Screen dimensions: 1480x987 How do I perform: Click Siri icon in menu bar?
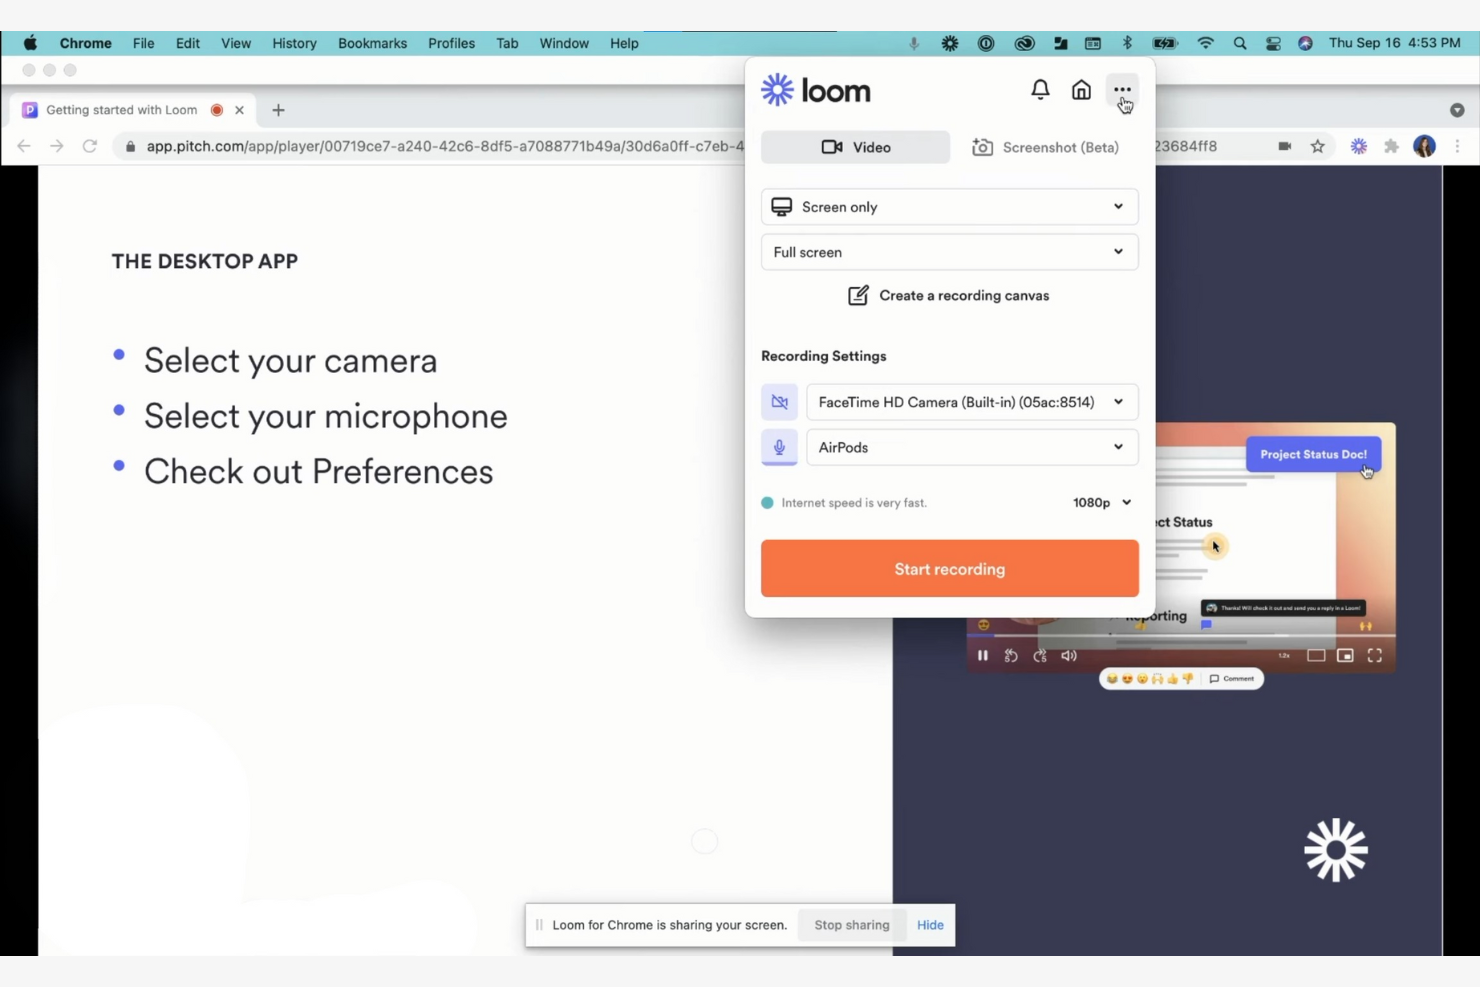click(1305, 43)
